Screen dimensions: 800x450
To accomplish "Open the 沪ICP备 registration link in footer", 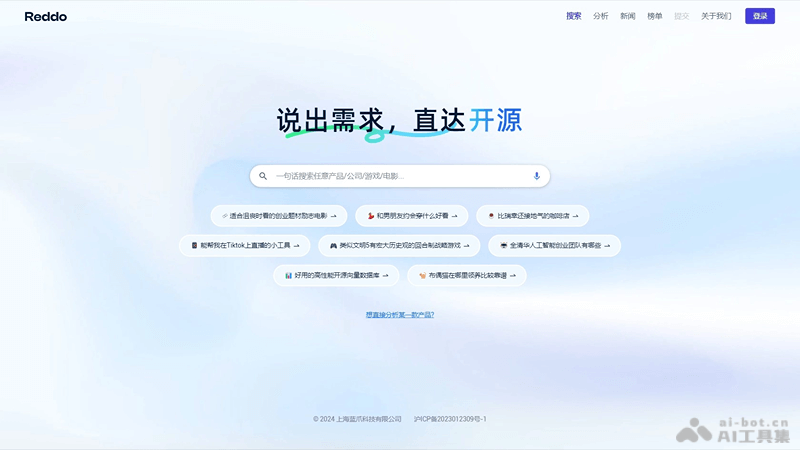I will tap(450, 419).
